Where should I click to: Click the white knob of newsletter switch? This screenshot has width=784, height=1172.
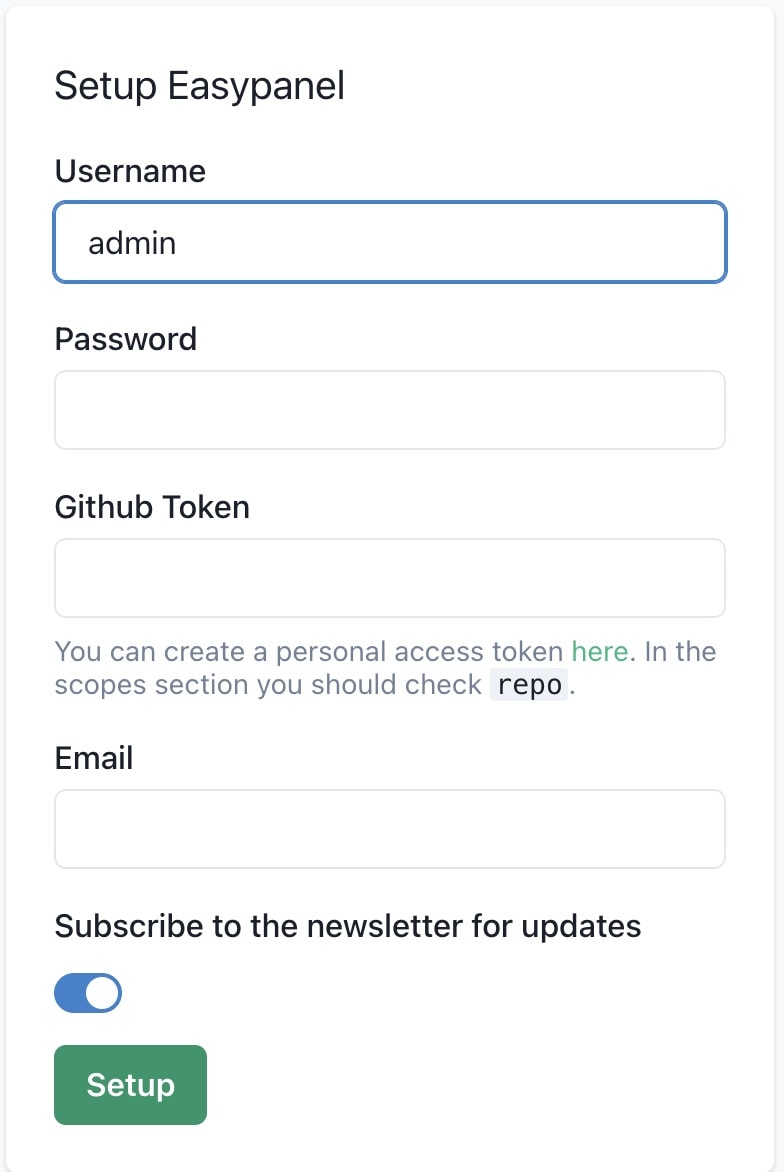pyautogui.click(x=102, y=993)
